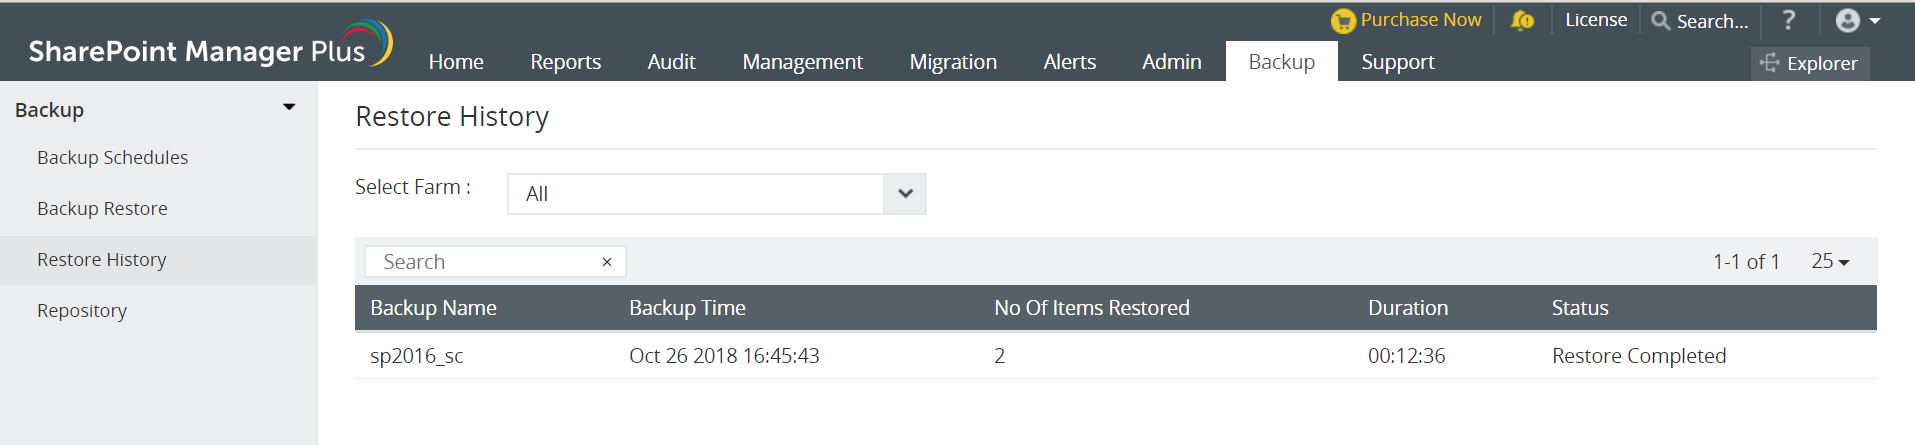
Task: Click the License link in header
Action: coord(1596,20)
